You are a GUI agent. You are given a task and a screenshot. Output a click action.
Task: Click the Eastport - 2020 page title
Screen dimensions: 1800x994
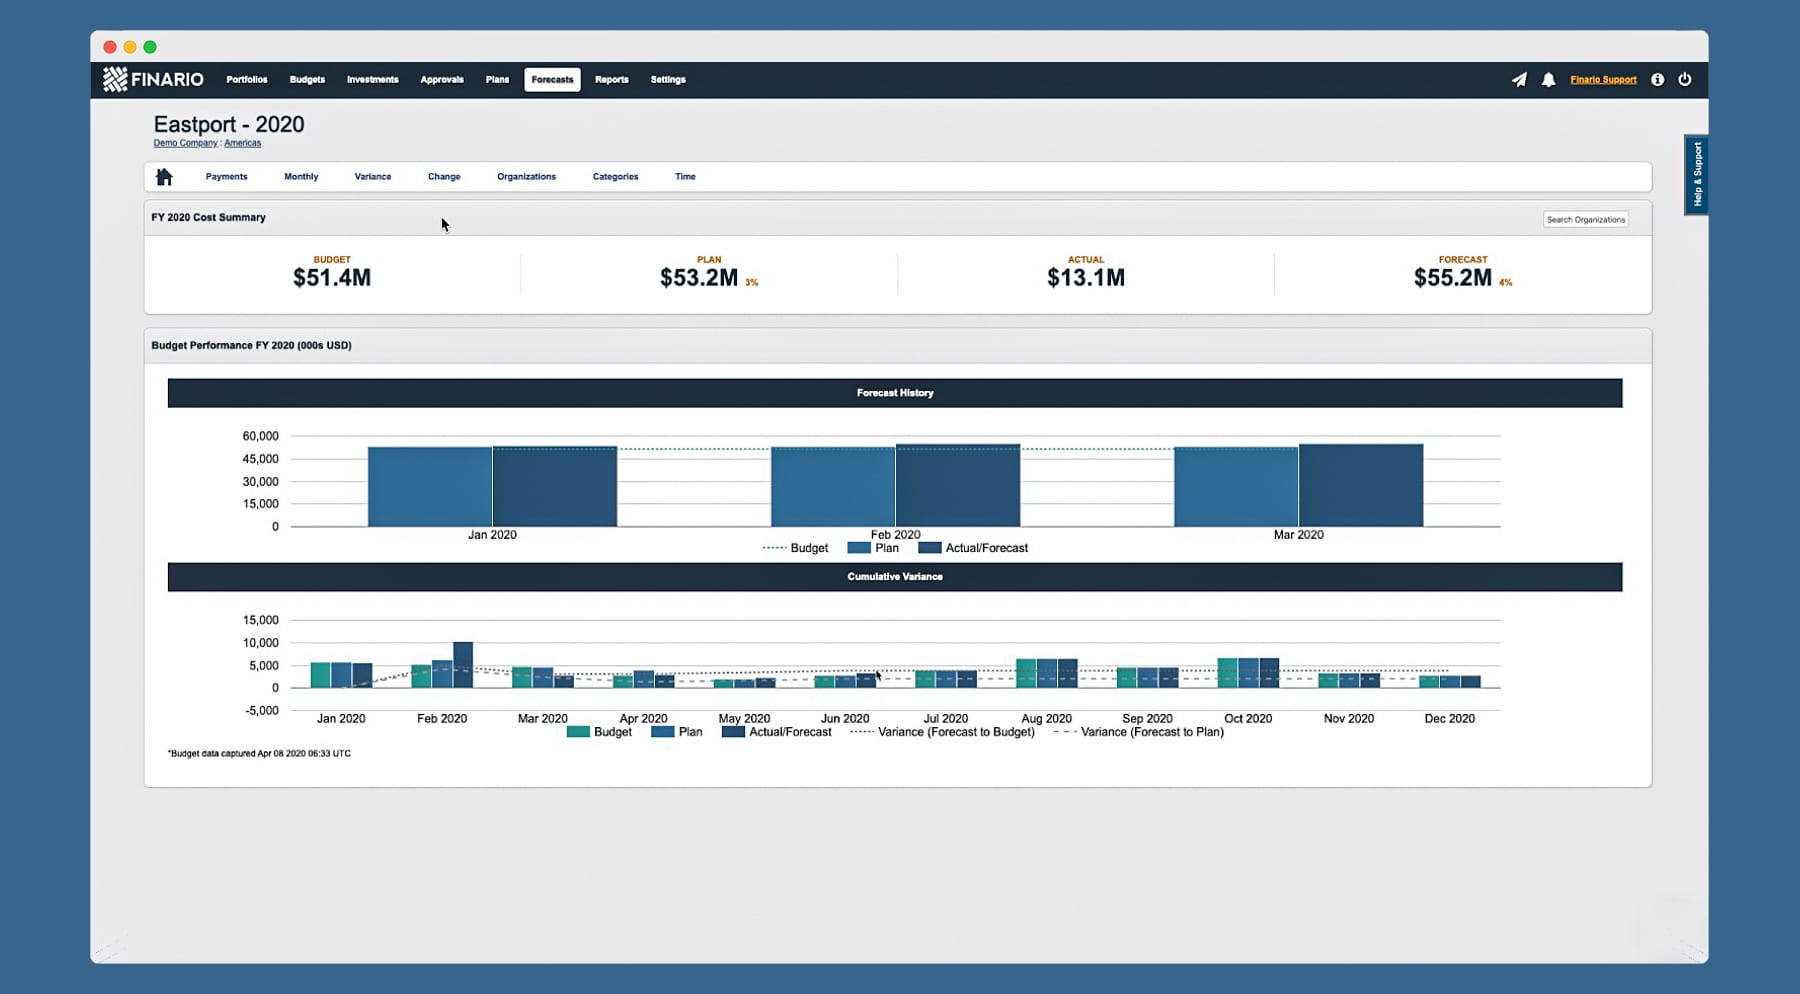(229, 125)
